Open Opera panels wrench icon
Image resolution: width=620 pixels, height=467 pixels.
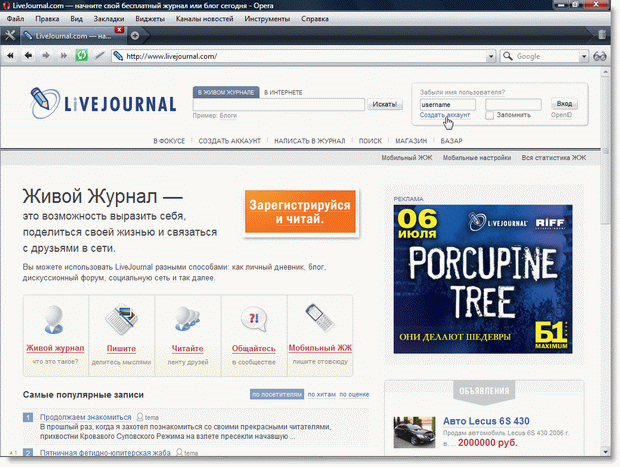point(10,36)
